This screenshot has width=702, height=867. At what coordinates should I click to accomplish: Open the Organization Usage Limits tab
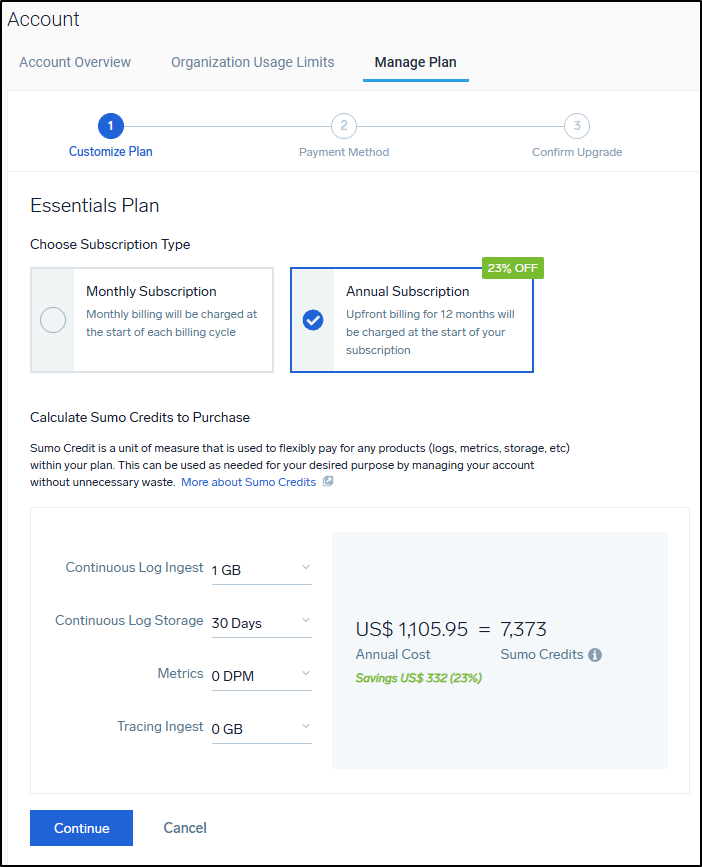point(252,62)
